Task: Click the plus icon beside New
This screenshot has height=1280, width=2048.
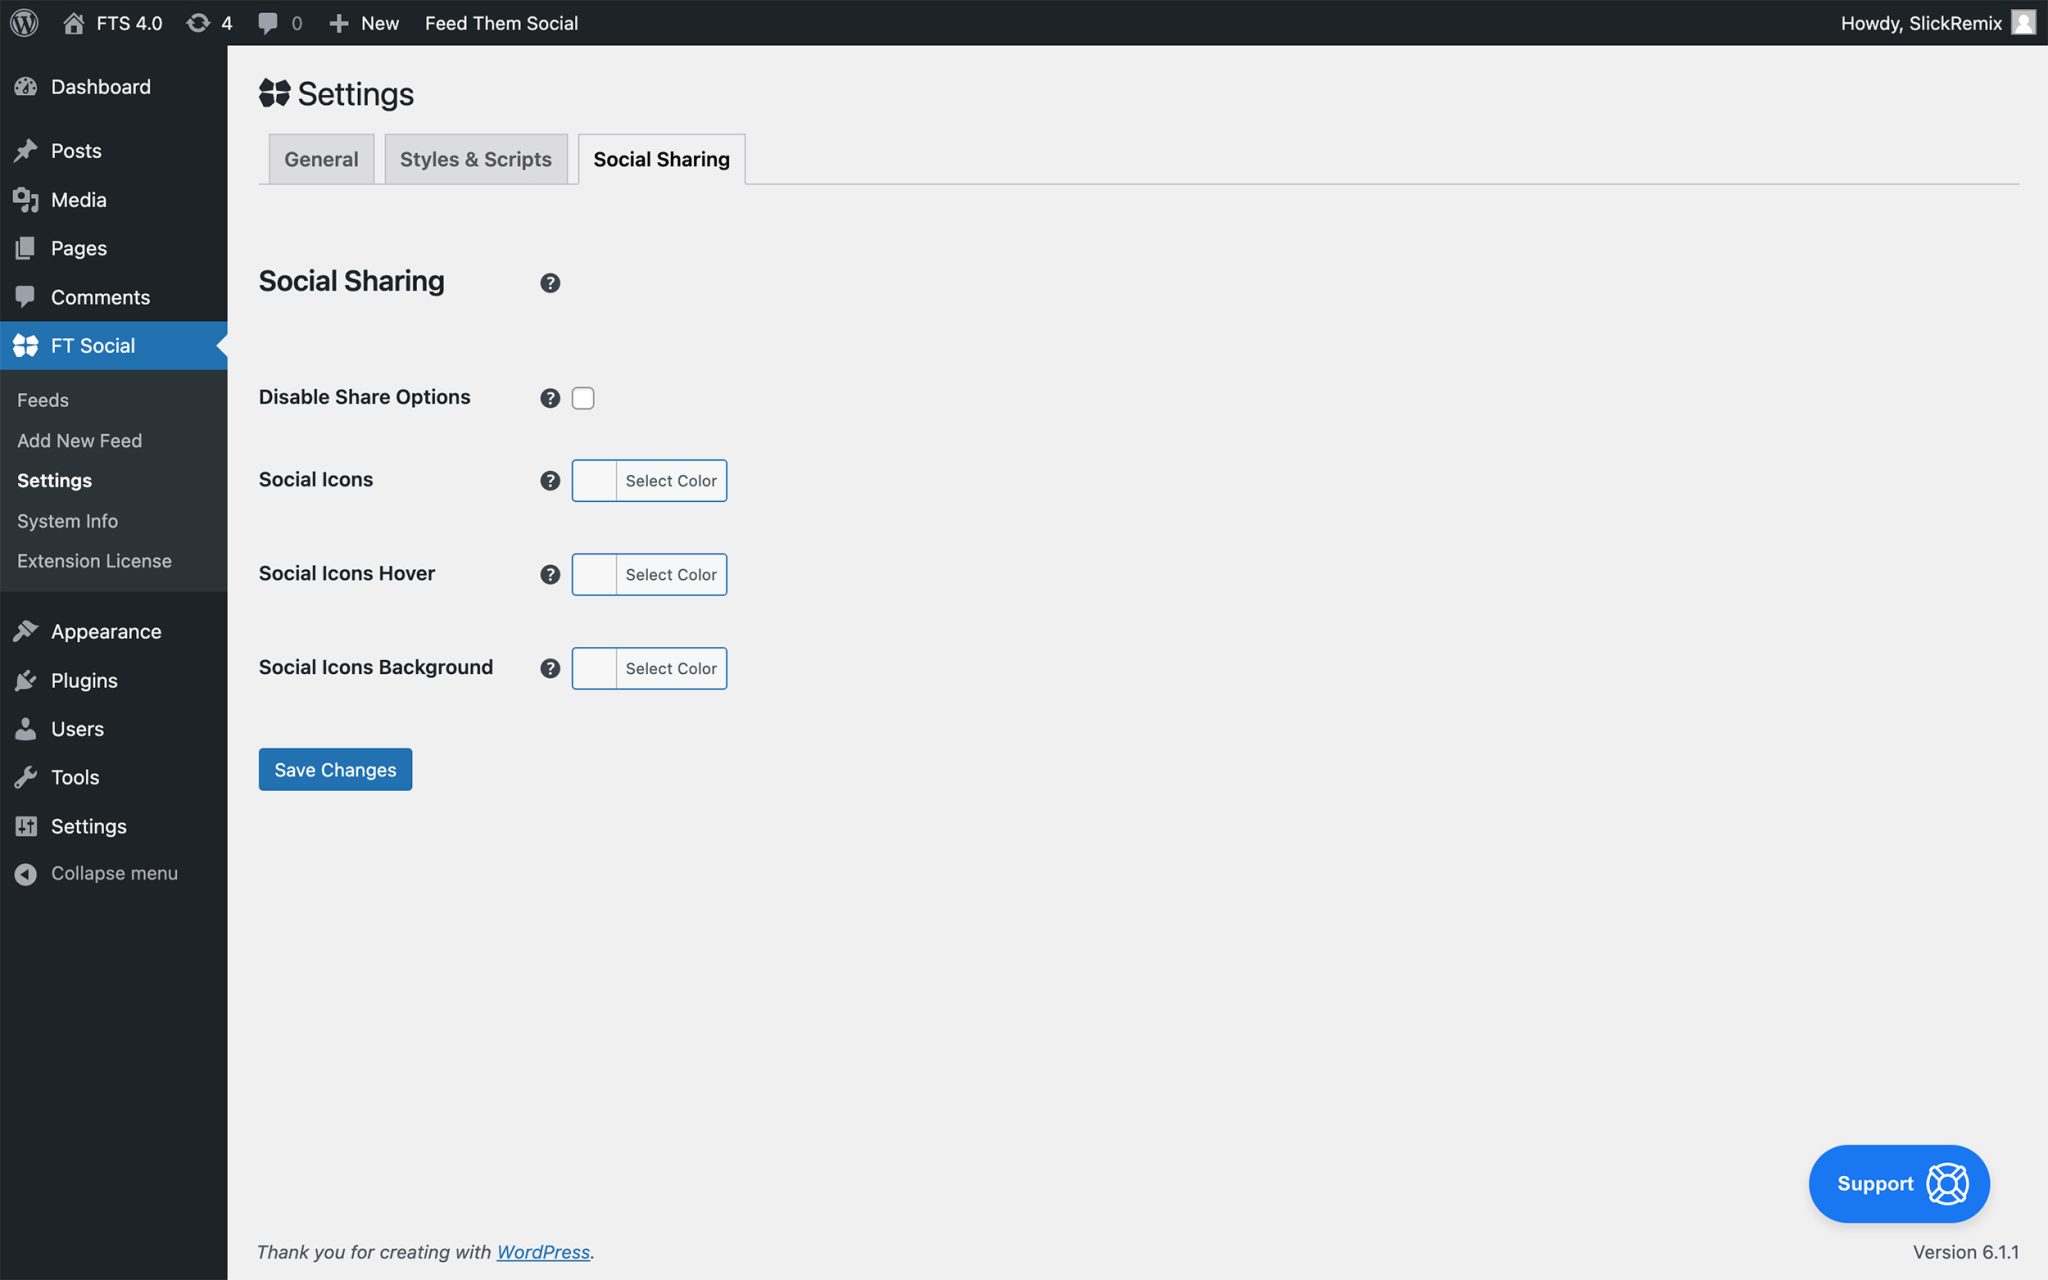Action: (x=339, y=23)
